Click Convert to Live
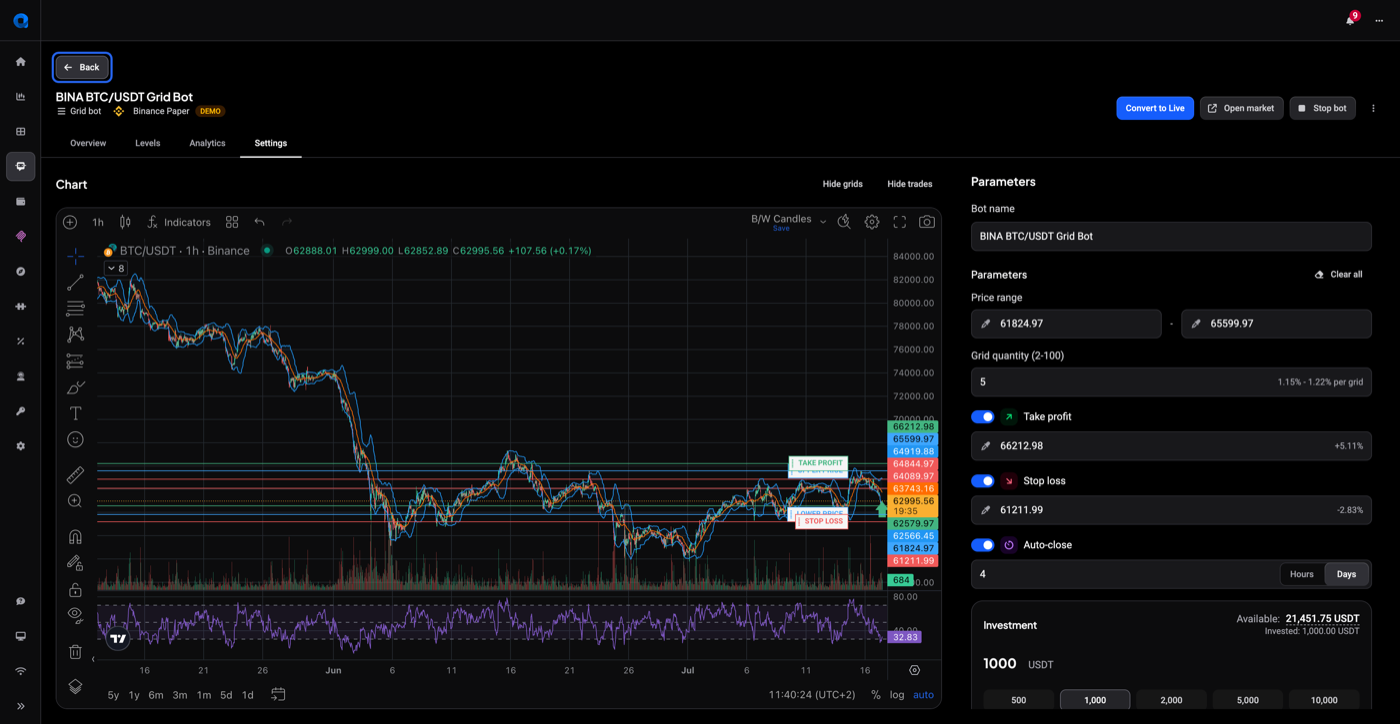1400x724 pixels. [x=1155, y=108]
